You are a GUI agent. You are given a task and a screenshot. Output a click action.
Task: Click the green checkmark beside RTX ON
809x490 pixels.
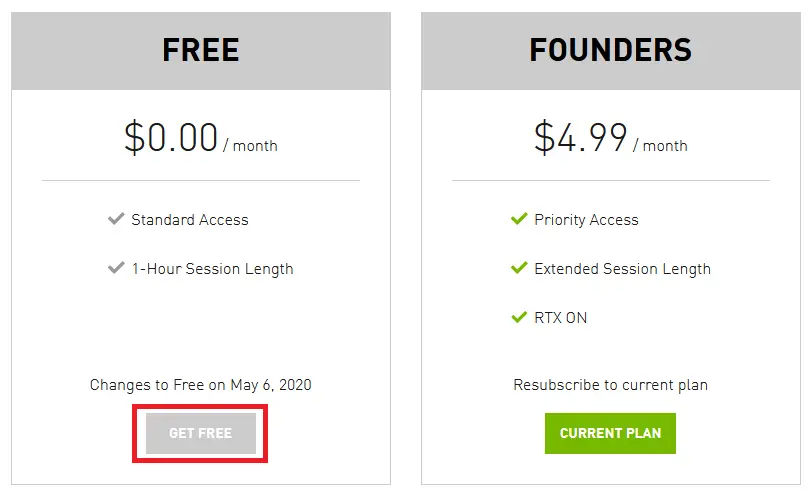click(x=519, y=317)
